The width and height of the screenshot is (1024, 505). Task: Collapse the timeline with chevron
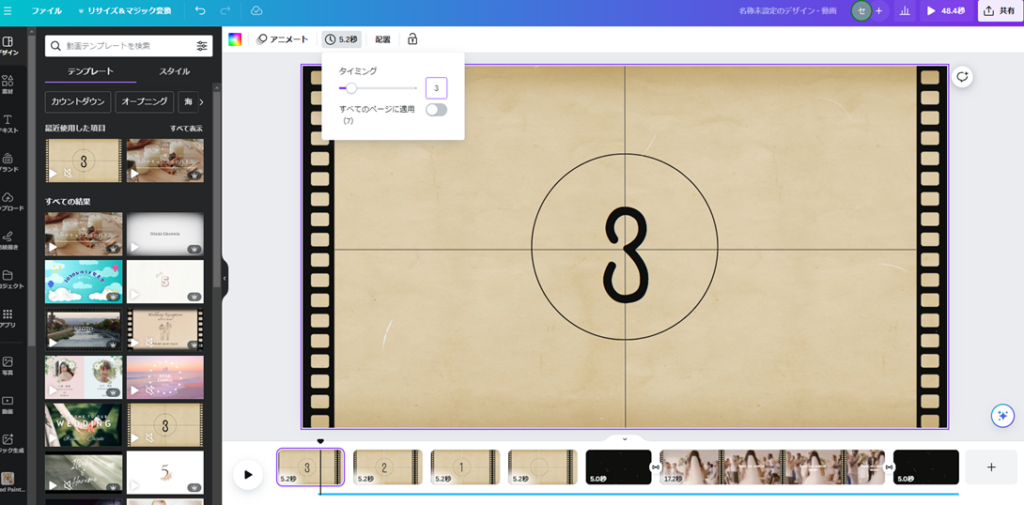point(625,439)
